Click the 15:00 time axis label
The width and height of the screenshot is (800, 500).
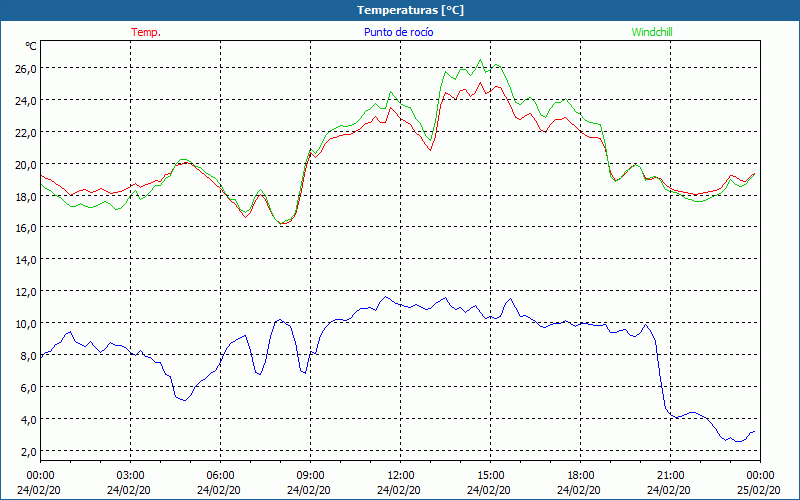pos(491,476)
